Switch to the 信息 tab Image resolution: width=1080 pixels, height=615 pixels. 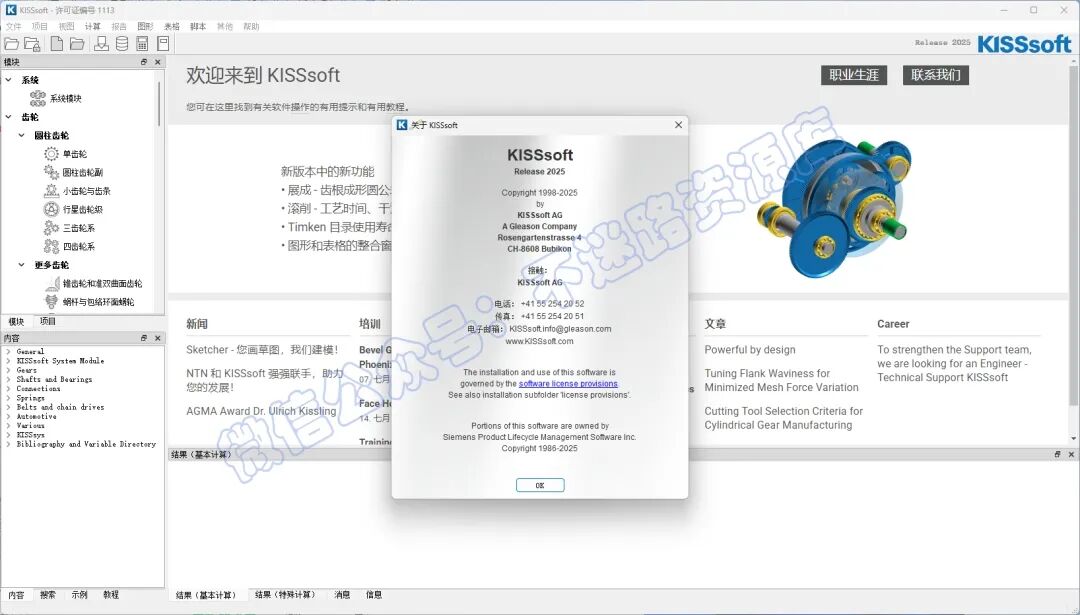(x=373, y=594)
